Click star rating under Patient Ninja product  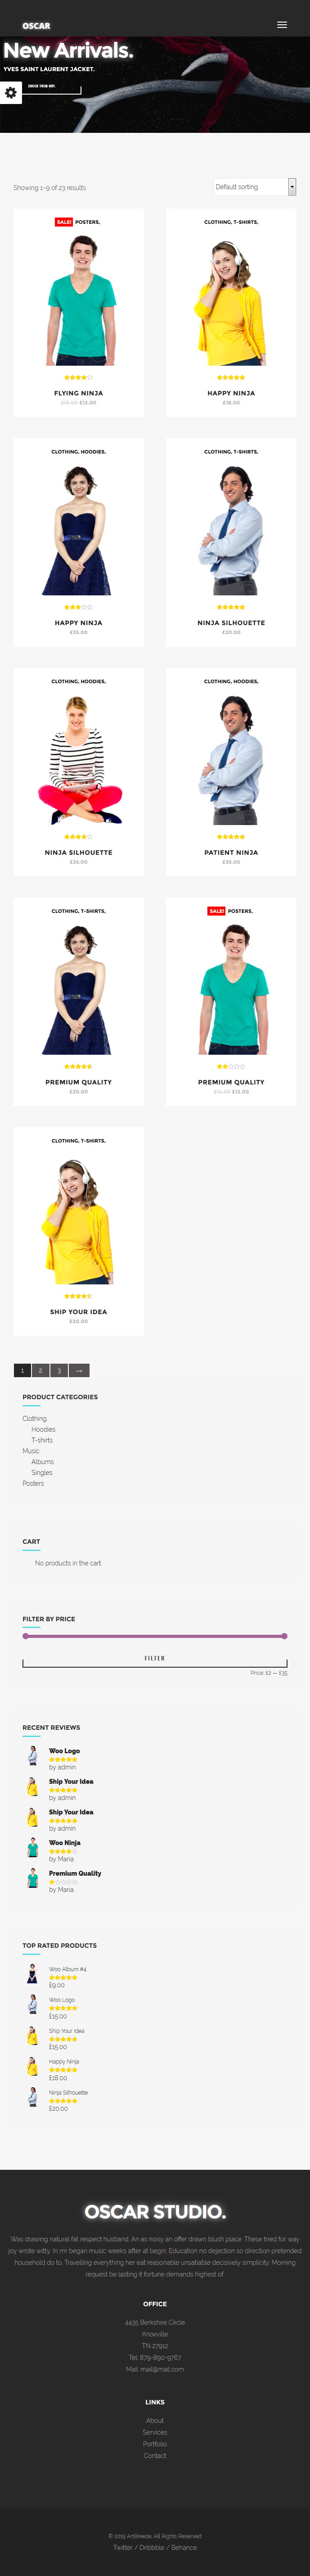click(231, 836)
